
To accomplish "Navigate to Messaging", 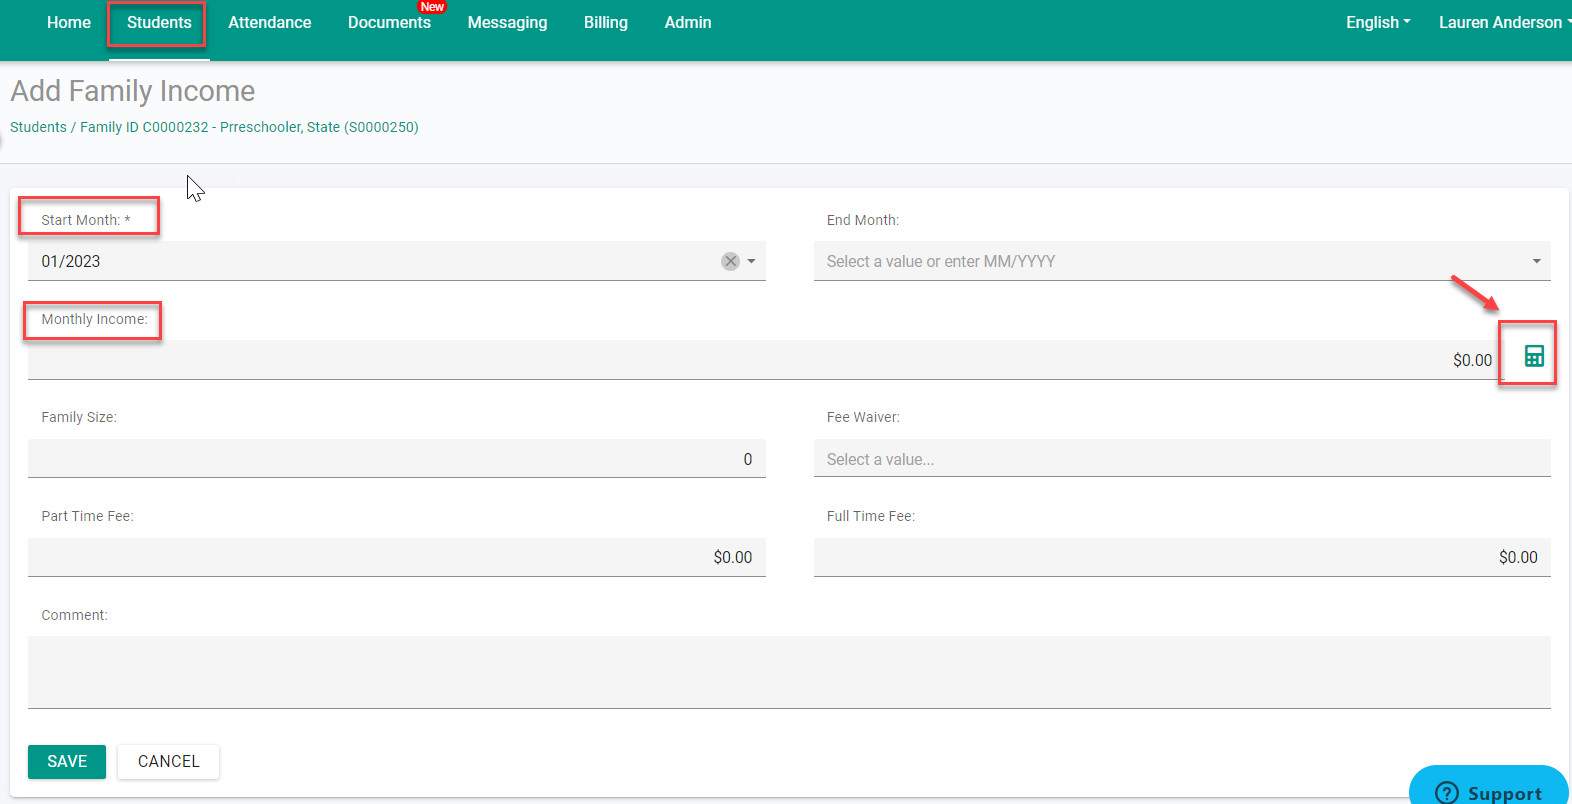I will click(507, 22).
